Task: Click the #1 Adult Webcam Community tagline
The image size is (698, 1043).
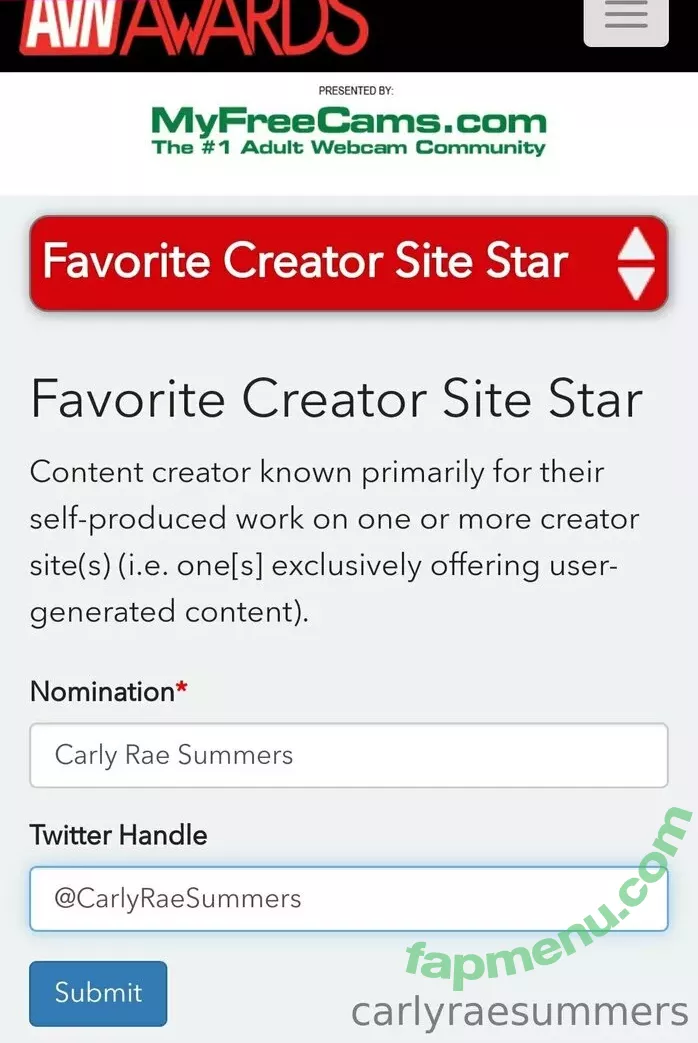Action: pos(349,147)
